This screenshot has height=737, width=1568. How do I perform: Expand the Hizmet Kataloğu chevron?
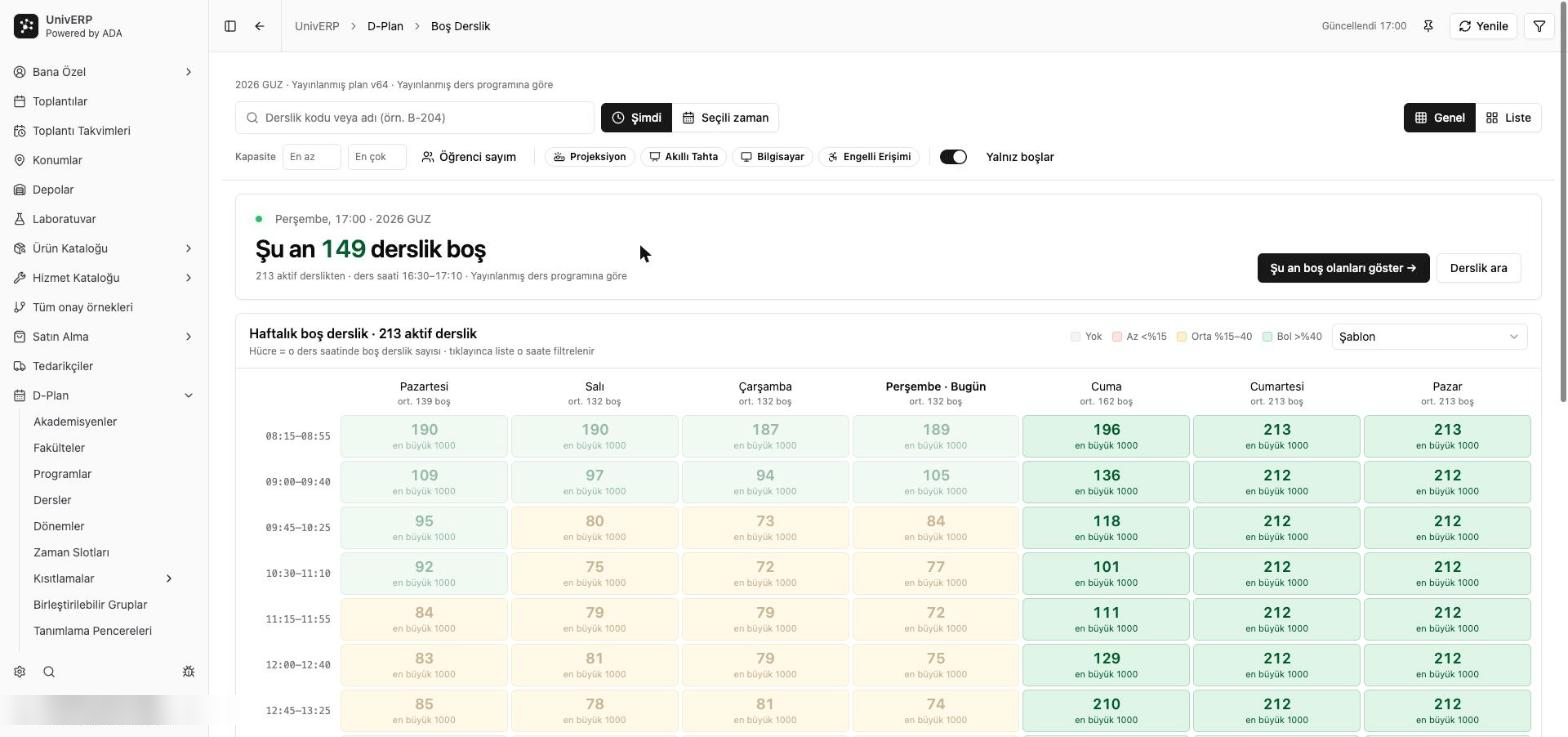coord(188,278)
